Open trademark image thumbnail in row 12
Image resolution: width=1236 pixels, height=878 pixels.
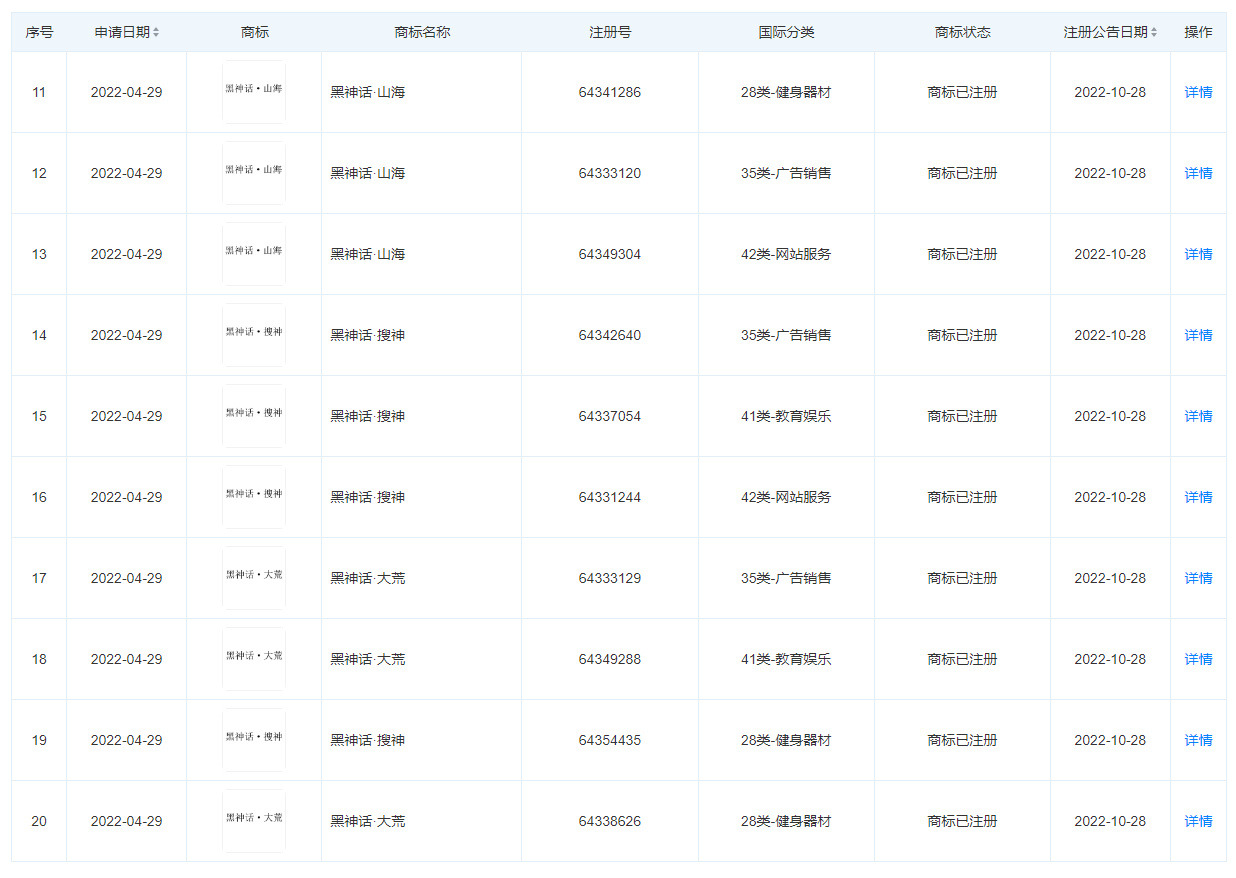coord(254,173)
